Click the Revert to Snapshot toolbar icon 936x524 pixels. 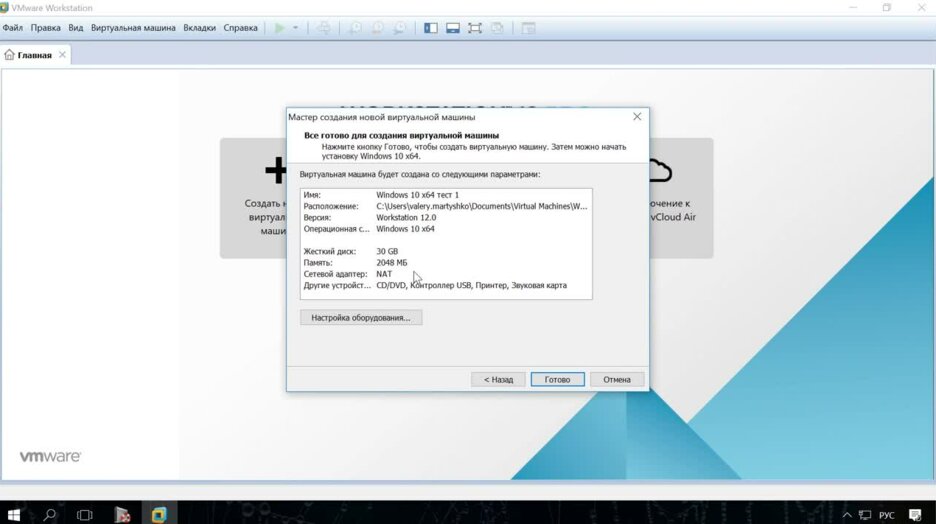(377, 28)
